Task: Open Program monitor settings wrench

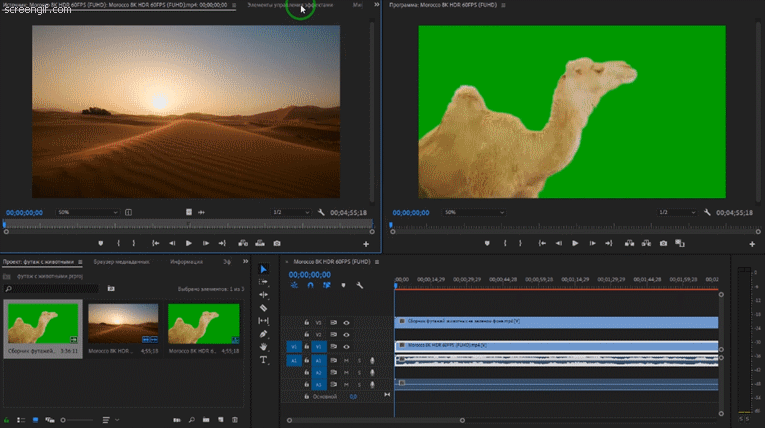Action: [x=707, y=212]
